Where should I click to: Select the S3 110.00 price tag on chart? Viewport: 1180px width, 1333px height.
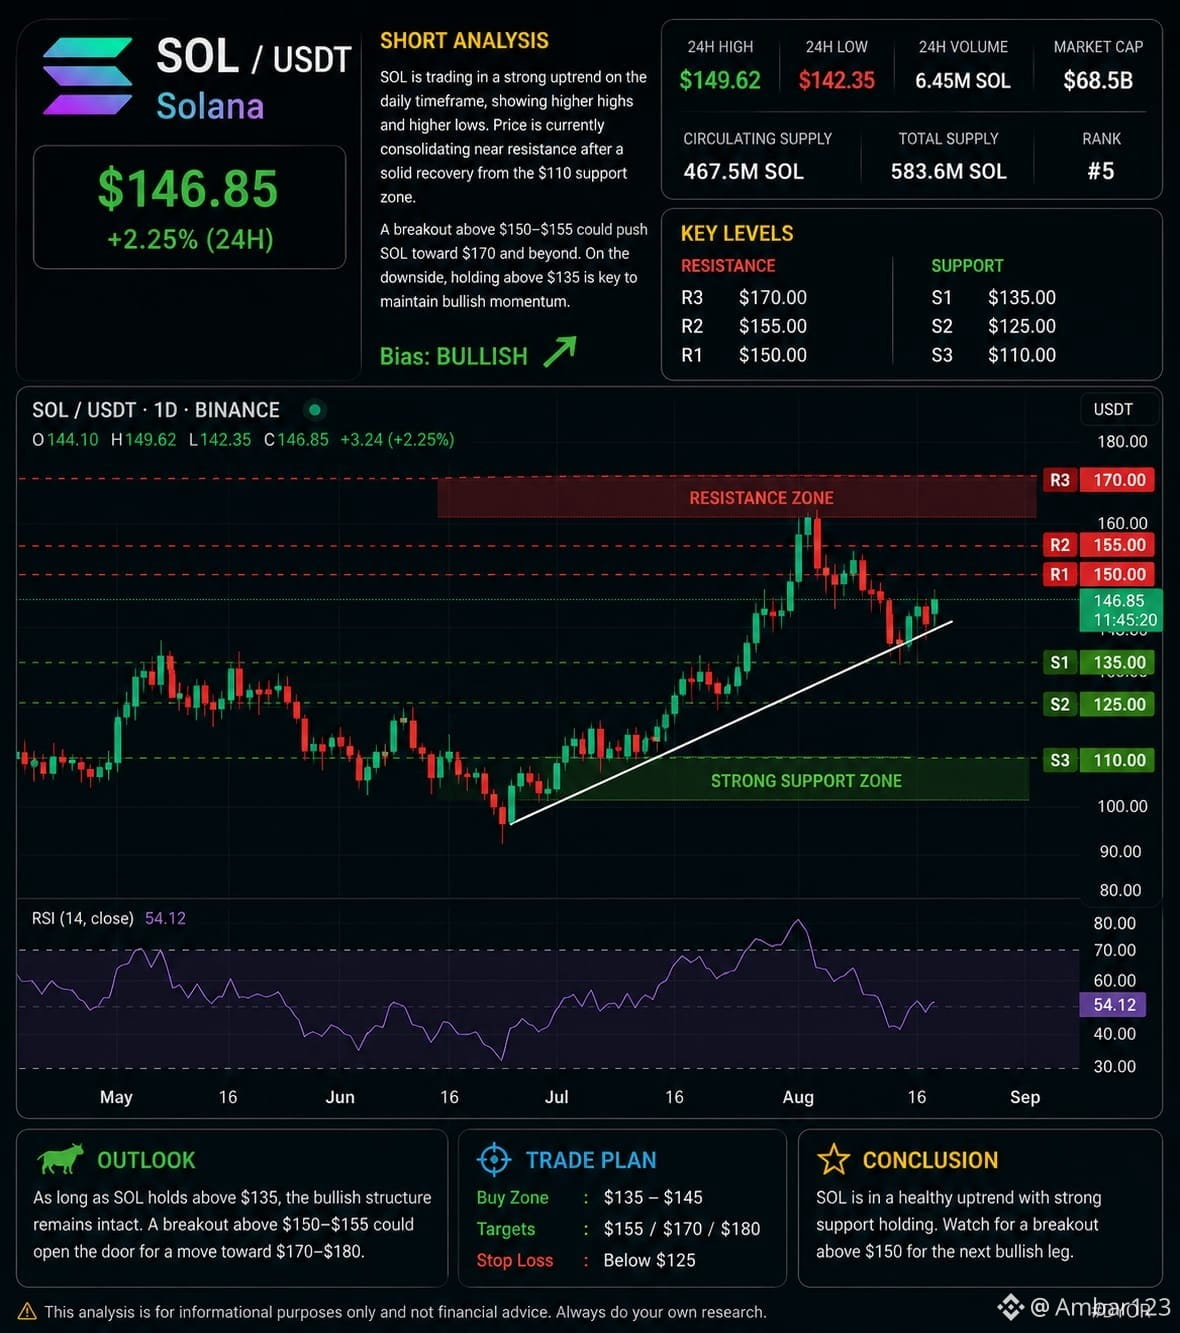pos(1099,760)
